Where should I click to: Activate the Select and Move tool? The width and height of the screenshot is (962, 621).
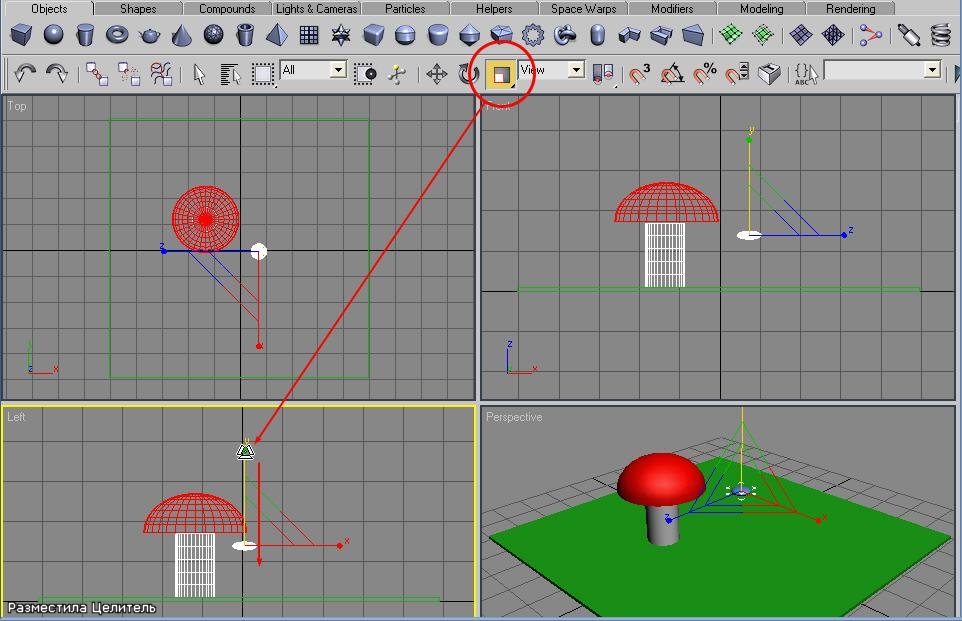(x=436, y=74)
